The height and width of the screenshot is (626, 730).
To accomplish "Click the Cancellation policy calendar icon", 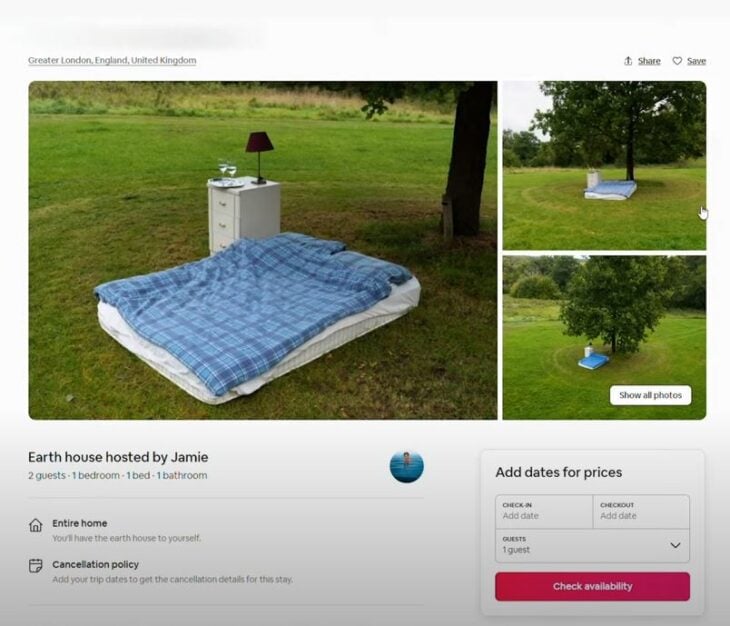I will click(36, 566).
